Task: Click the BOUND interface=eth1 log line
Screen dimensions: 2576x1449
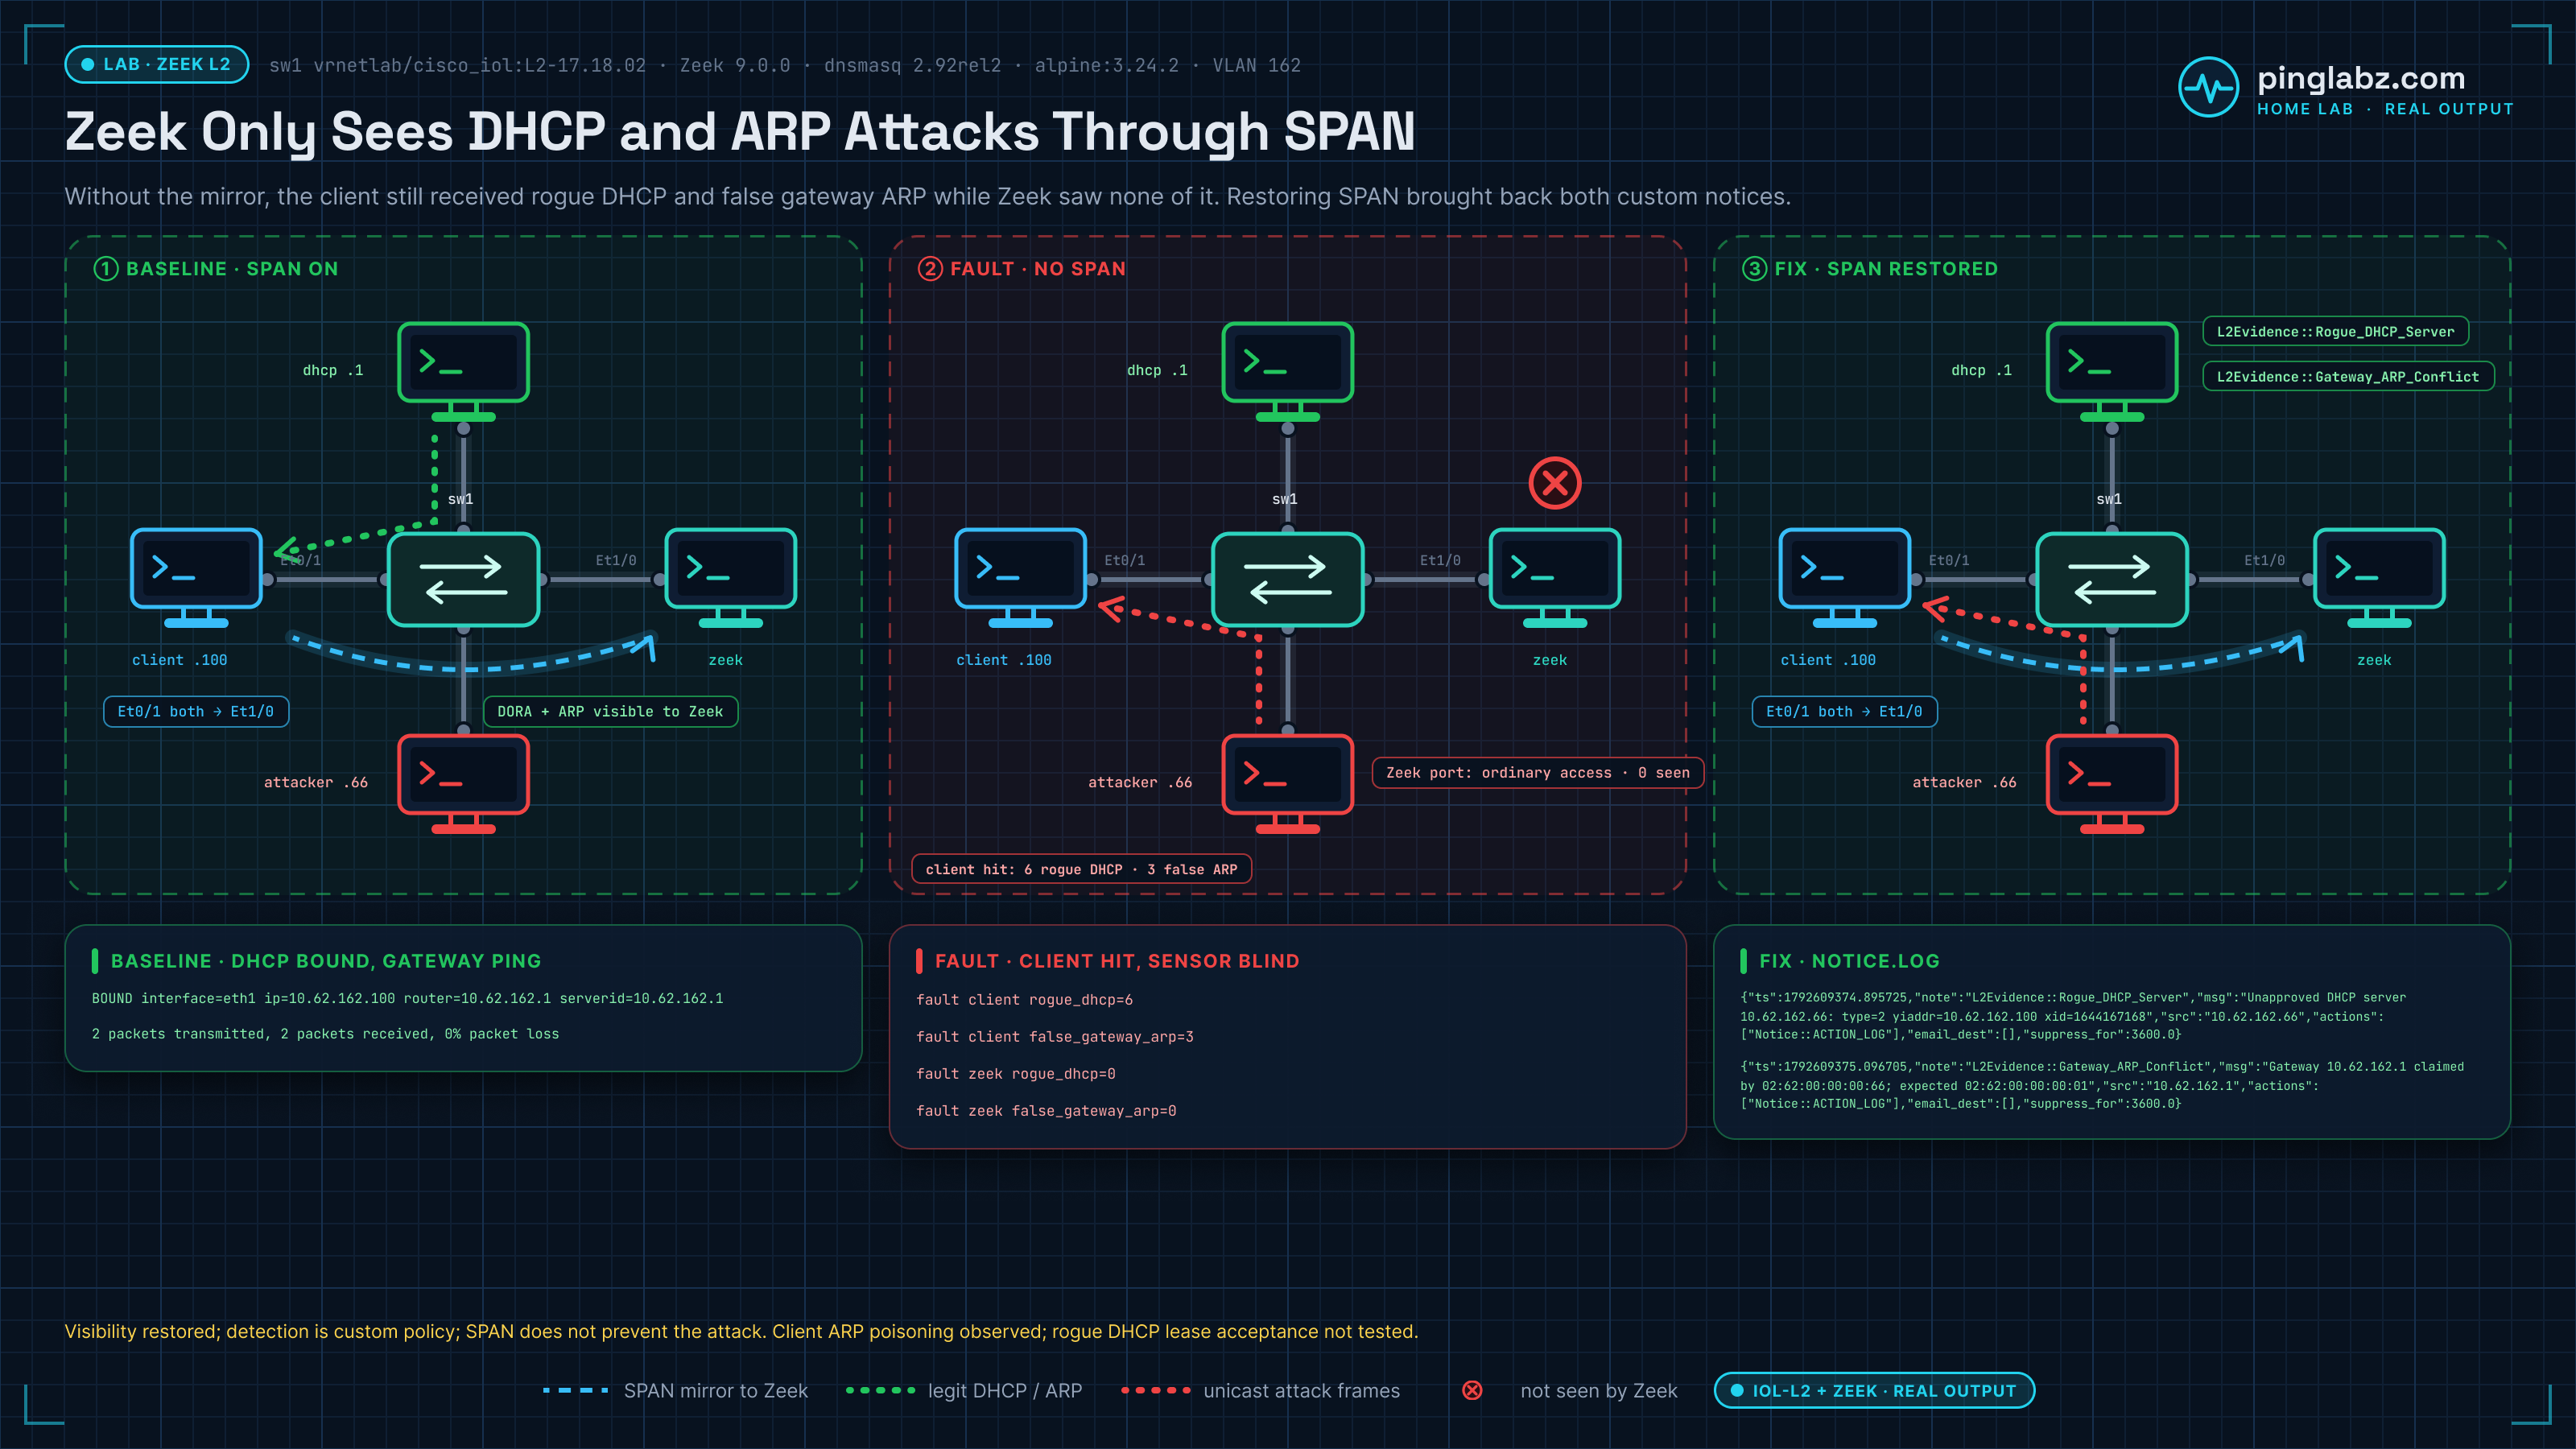Action: [407, 998]
